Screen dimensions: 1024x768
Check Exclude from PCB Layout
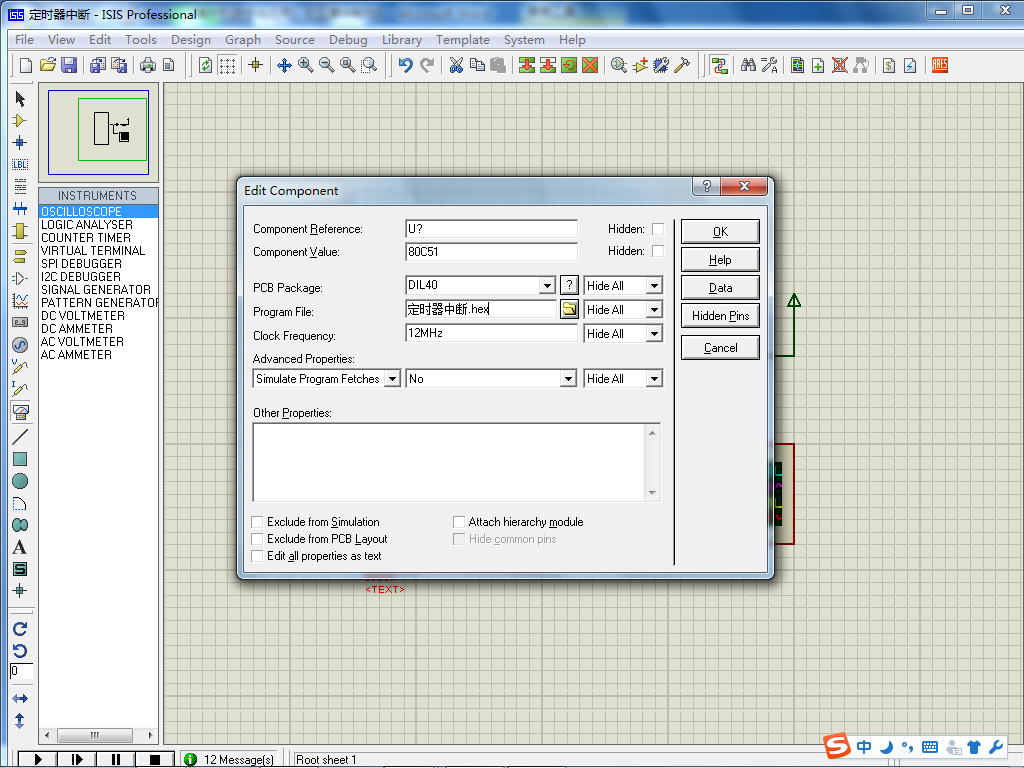point(258,539)
